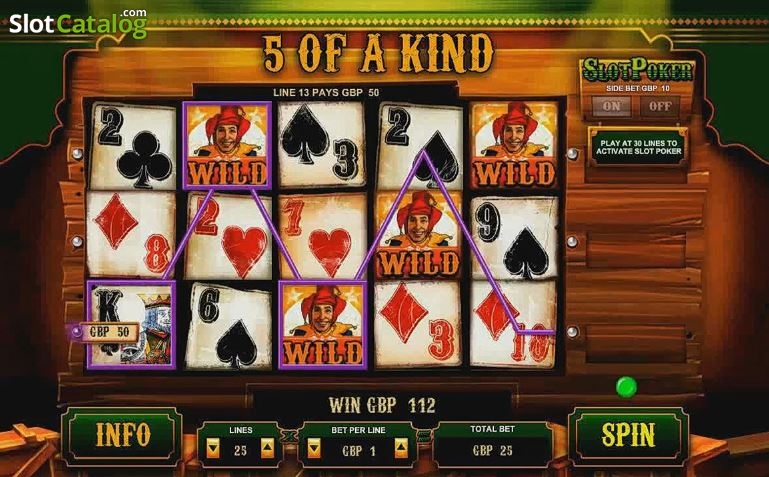Image resolution: width=769 pixels, height=477 pixels.
Task: Lower the bet per line
Action: point(314,448)
